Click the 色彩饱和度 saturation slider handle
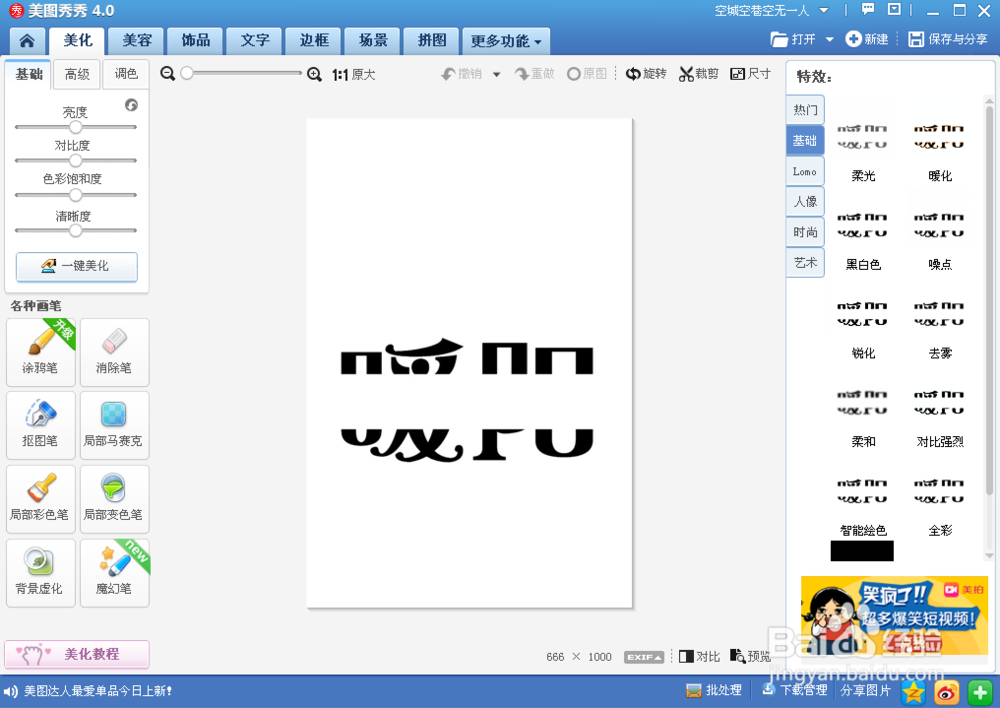The width and height of the screenshot is (1000, 708). tap(75, 195)
